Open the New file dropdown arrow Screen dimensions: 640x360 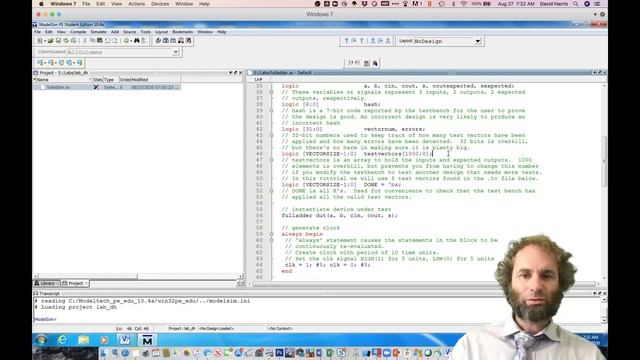tap(44, 41)
